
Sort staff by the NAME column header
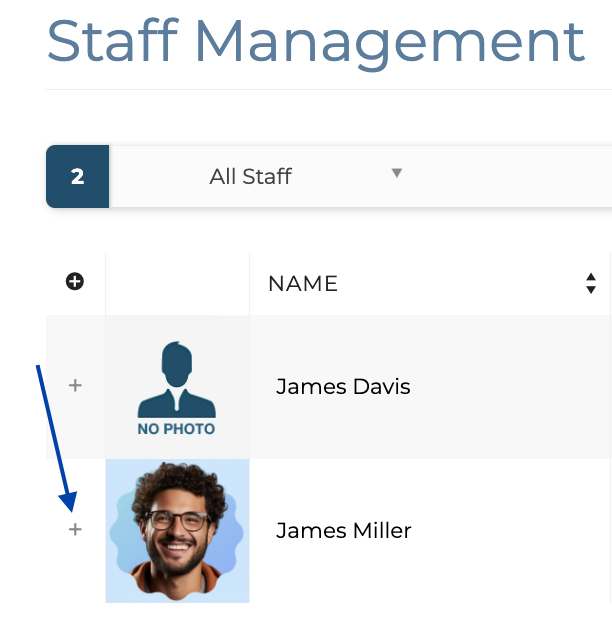pyautogui.click(x=303, y=283)
